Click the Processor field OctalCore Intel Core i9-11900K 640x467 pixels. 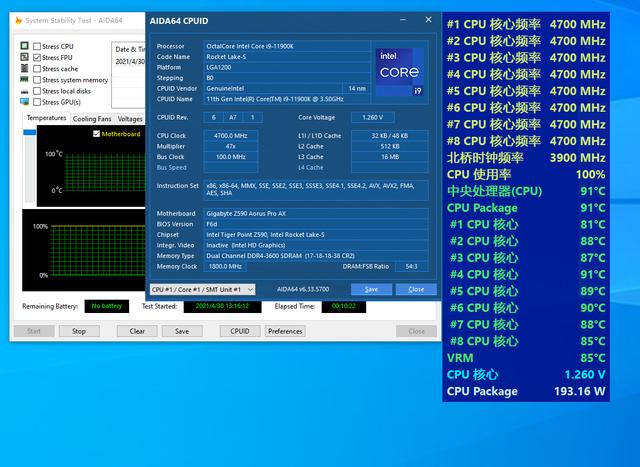click(287, 46)
